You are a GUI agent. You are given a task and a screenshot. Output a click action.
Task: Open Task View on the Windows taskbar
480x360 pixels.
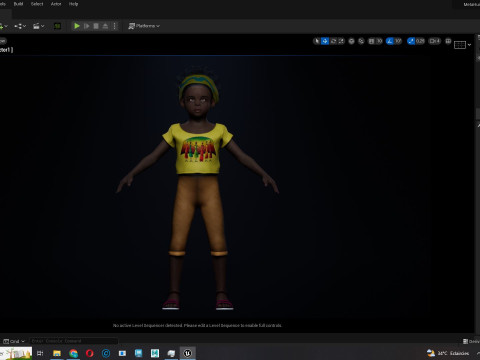(40, 353)
